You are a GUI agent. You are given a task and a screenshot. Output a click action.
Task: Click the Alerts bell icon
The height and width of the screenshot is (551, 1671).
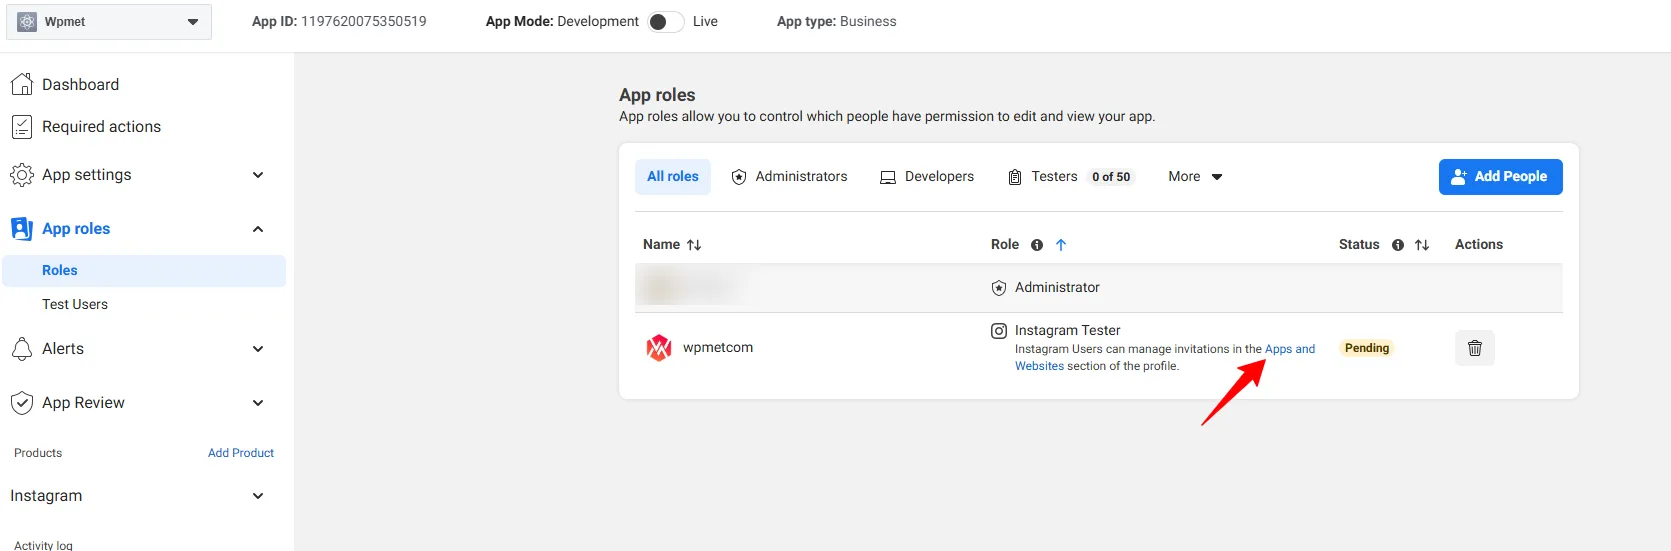pos(22,349)
